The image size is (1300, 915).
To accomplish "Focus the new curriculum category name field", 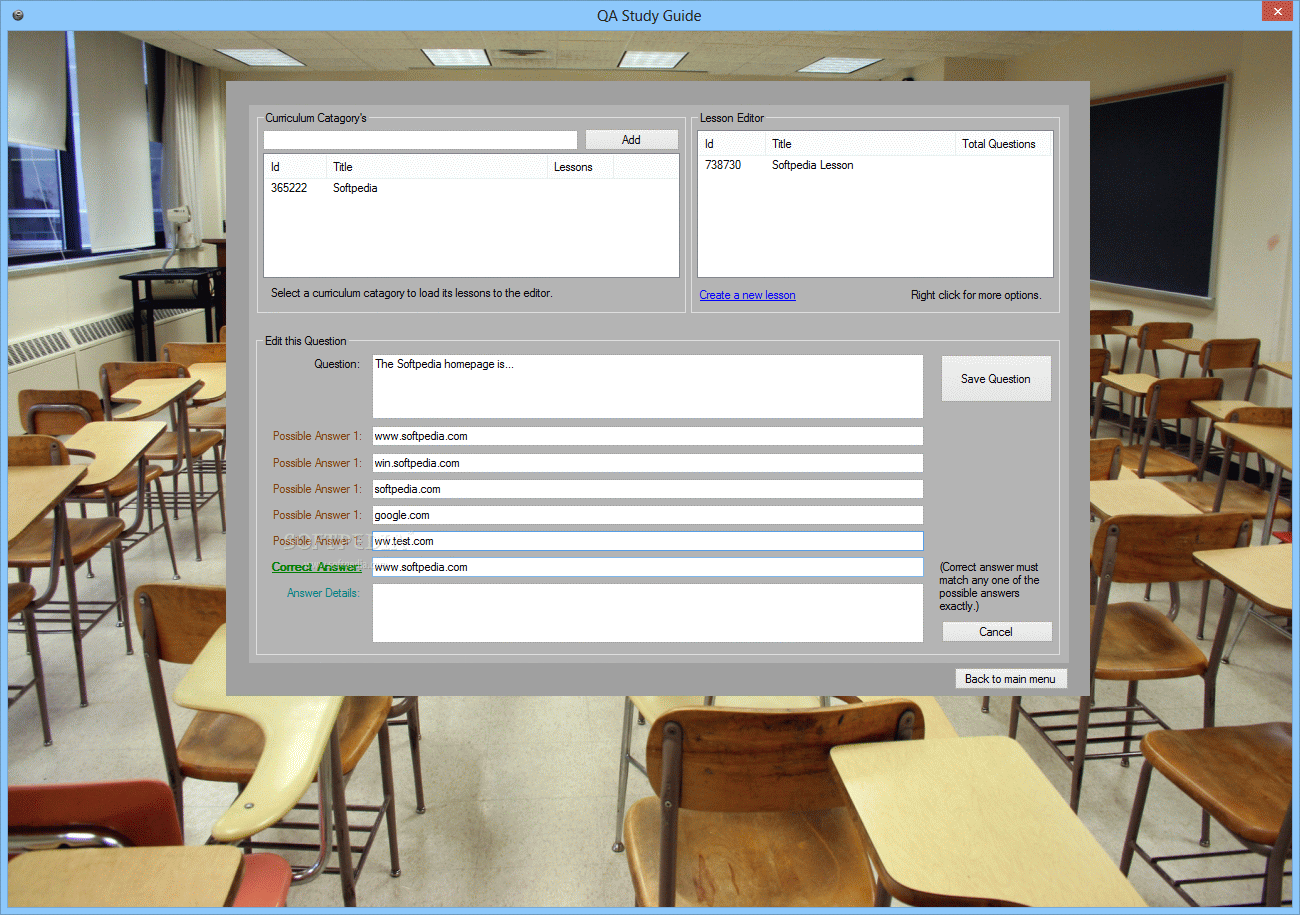I will click(x=420, y=140).
